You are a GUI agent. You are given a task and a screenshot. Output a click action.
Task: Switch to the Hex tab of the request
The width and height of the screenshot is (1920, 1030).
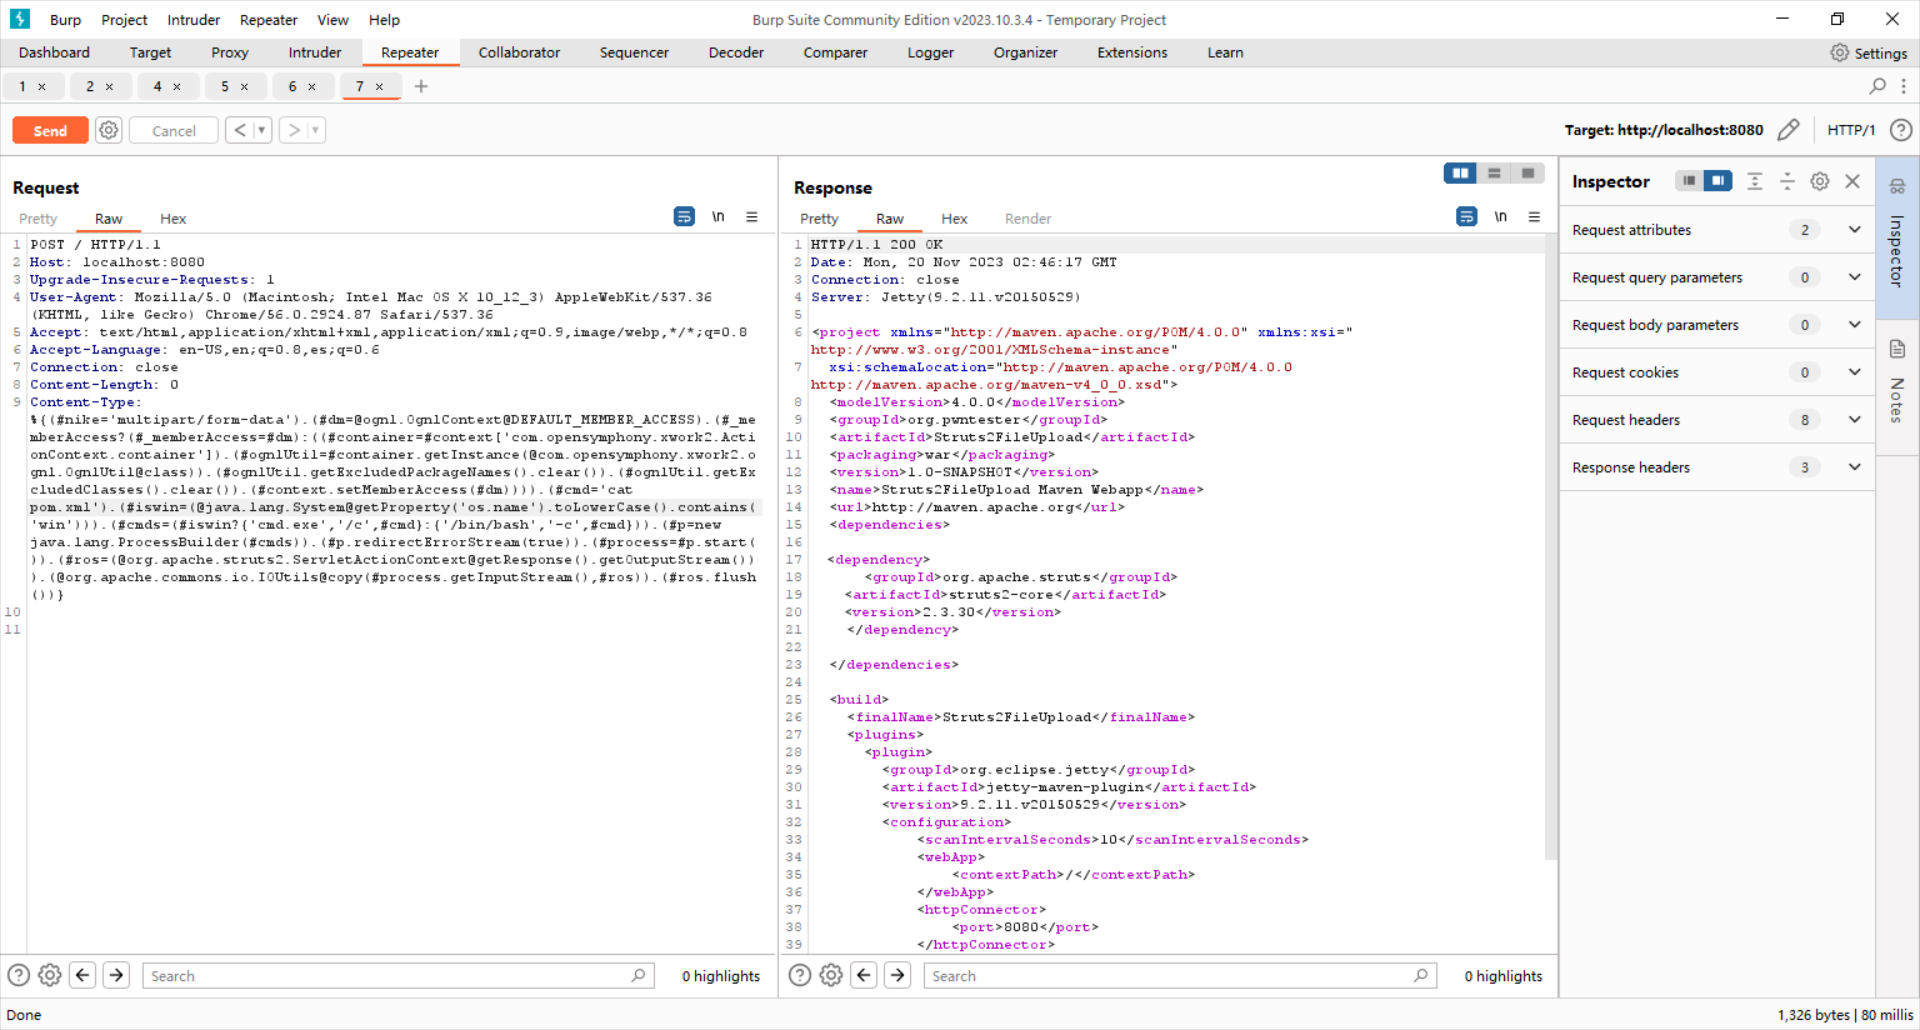[172, 218]
